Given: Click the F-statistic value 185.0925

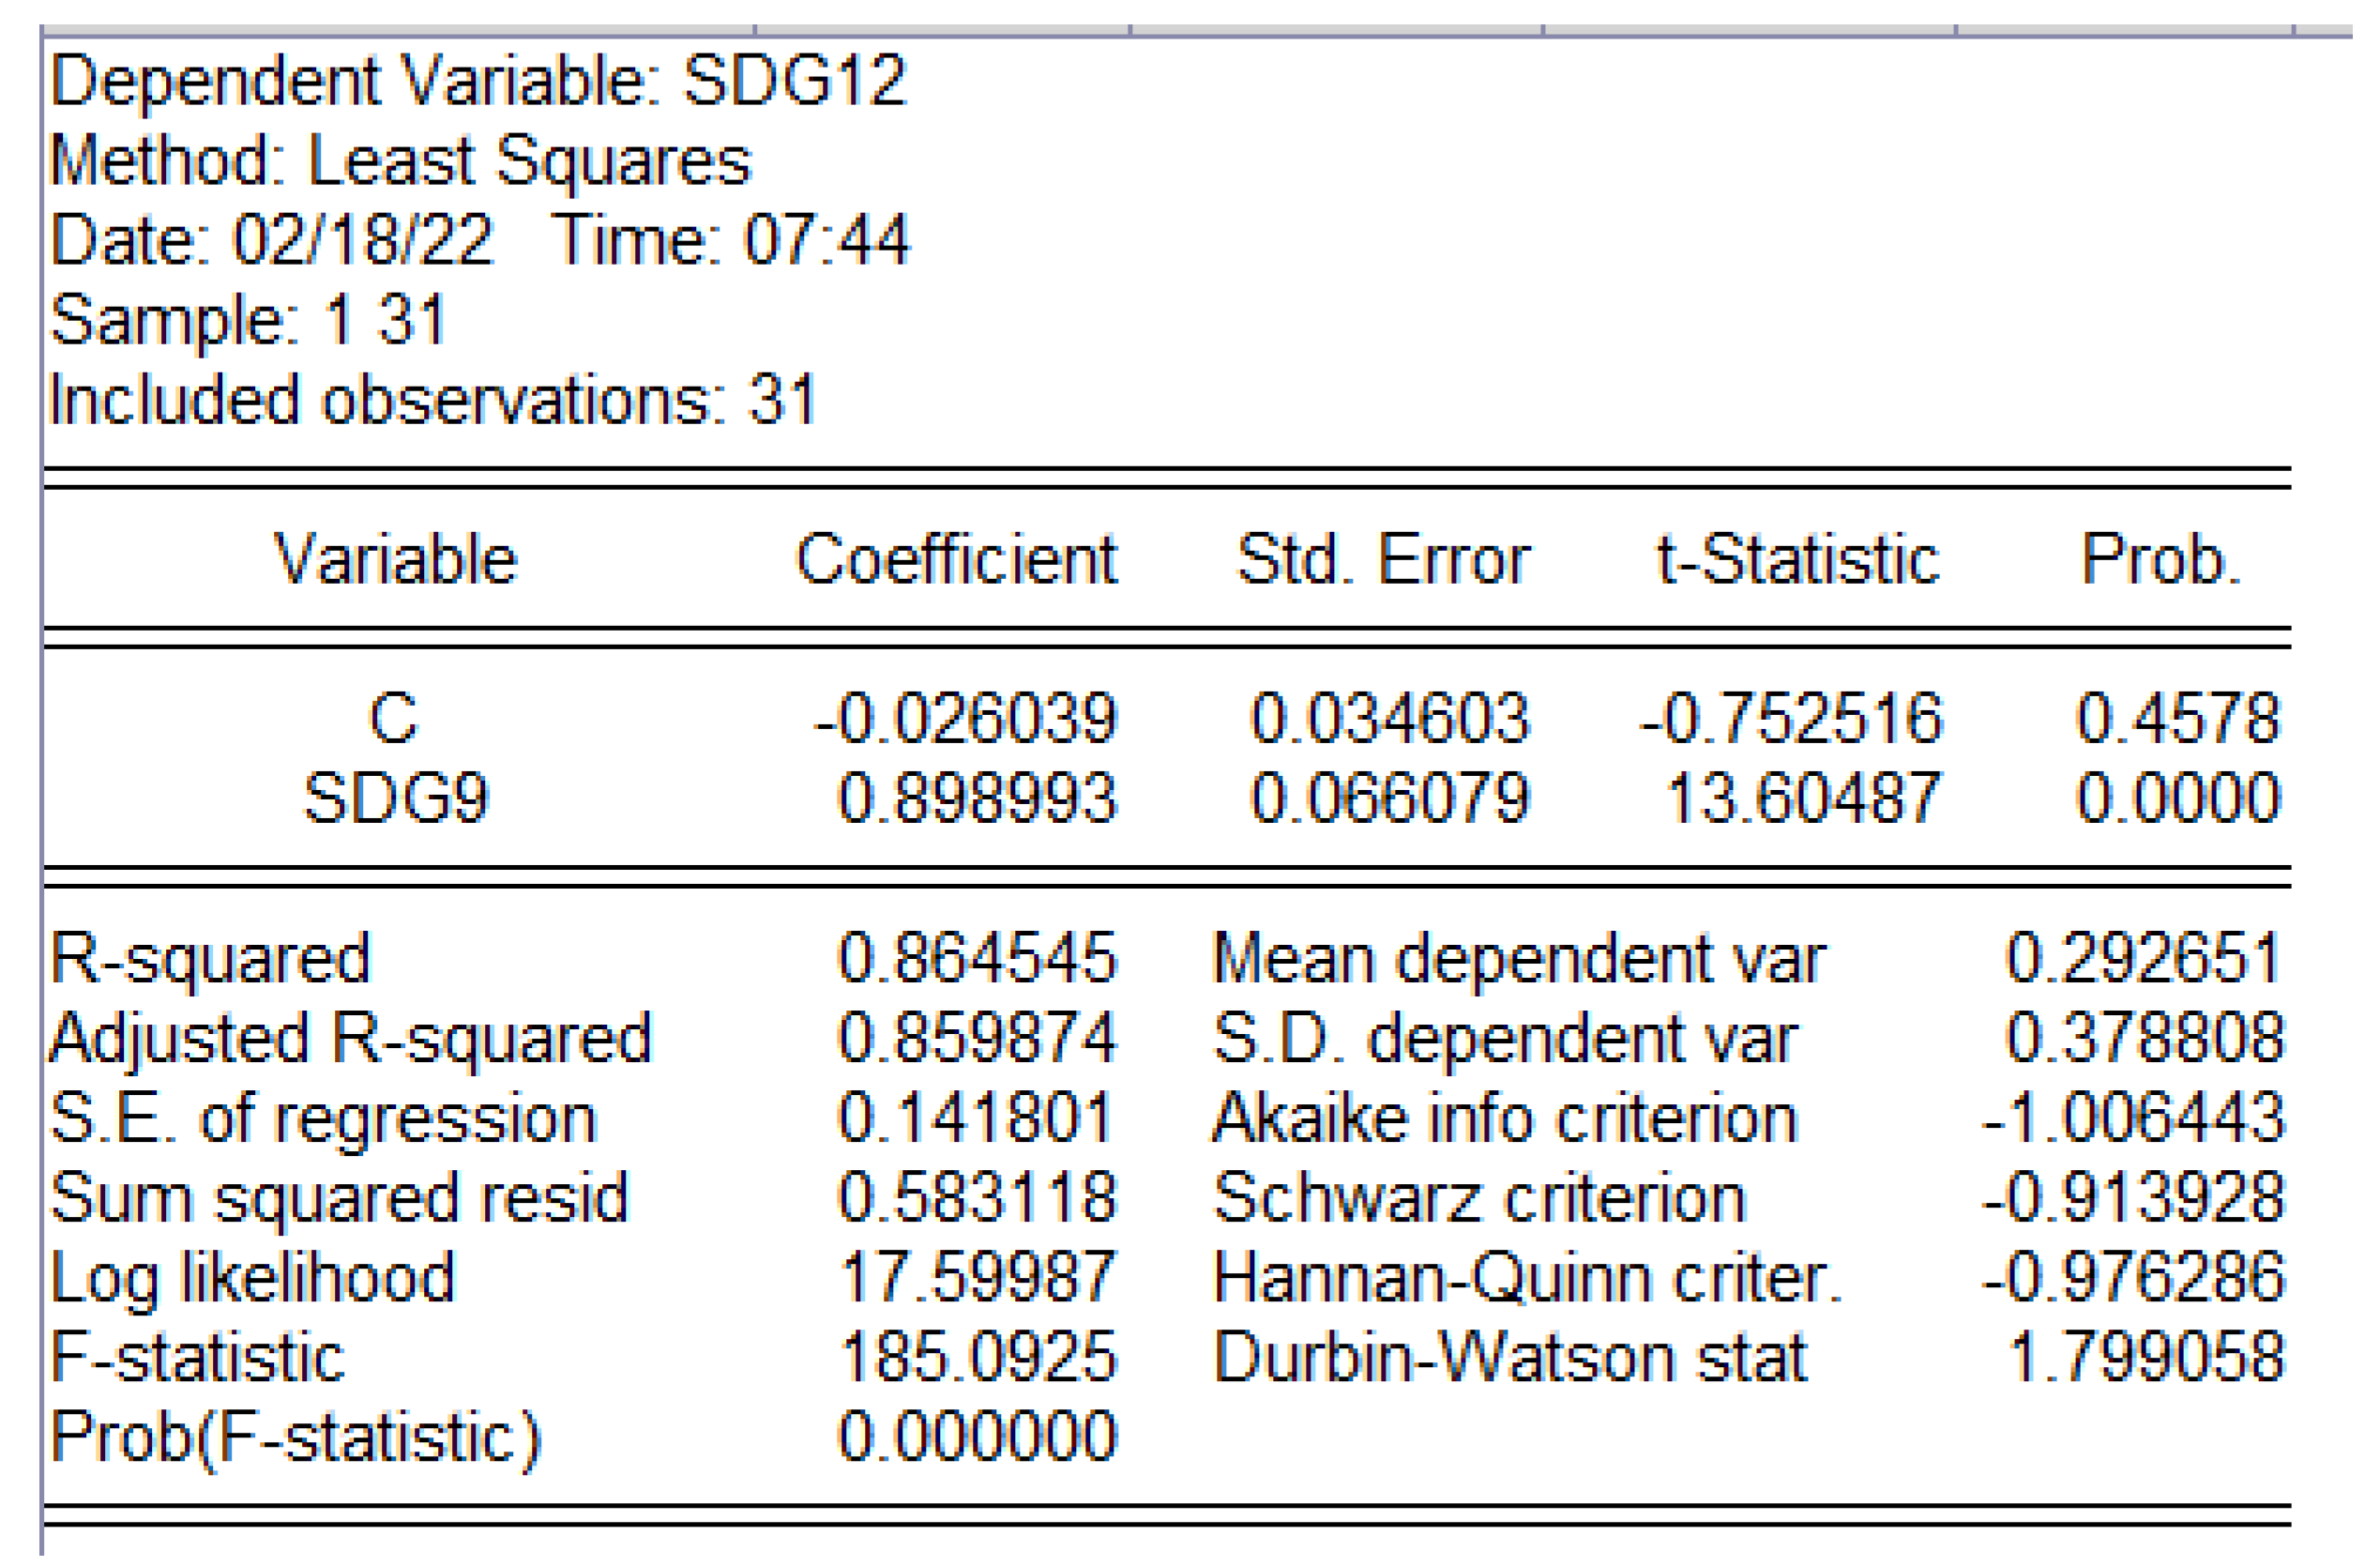Looking at the screenshot, I should 978,1357.
